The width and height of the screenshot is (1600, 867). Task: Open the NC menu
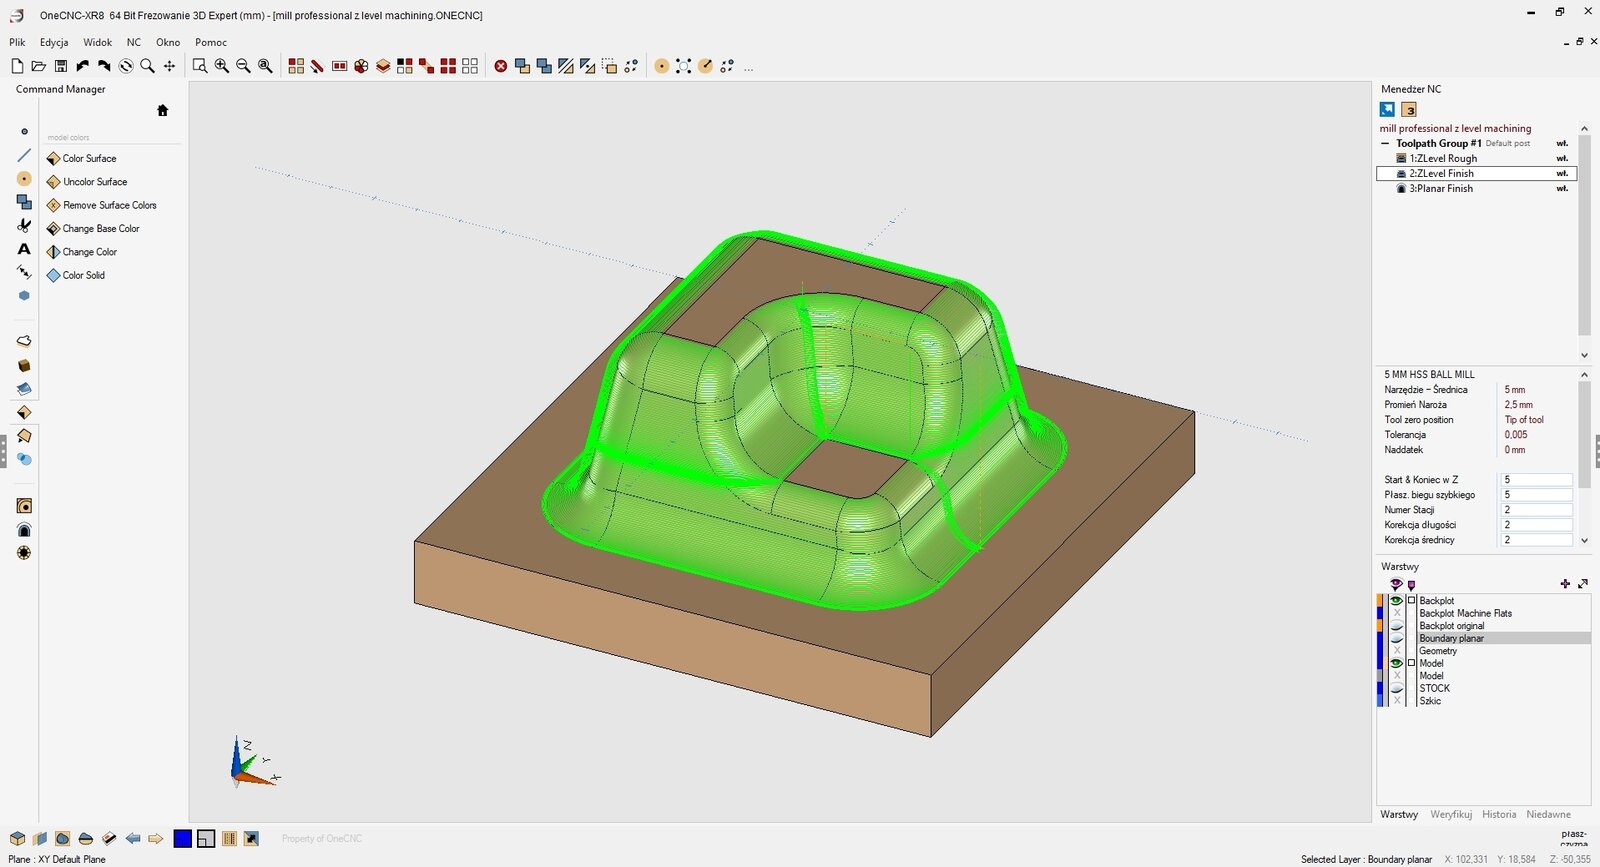[133, 42]
